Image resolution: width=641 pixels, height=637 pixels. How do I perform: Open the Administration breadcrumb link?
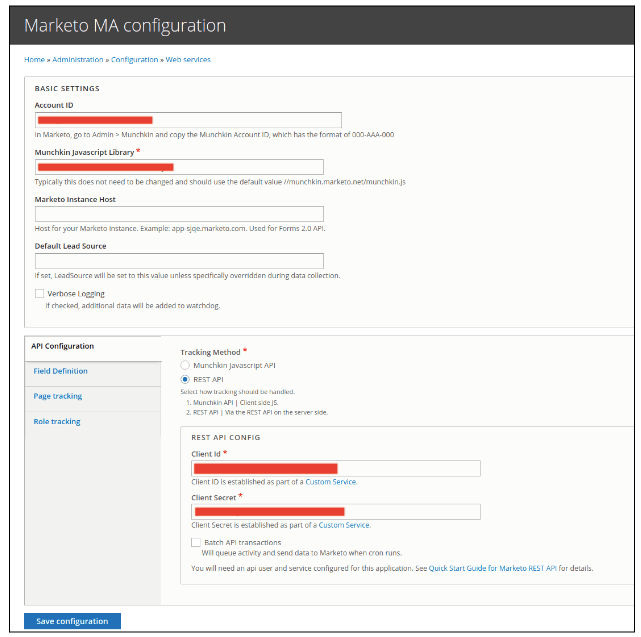[x=78, y=60]
